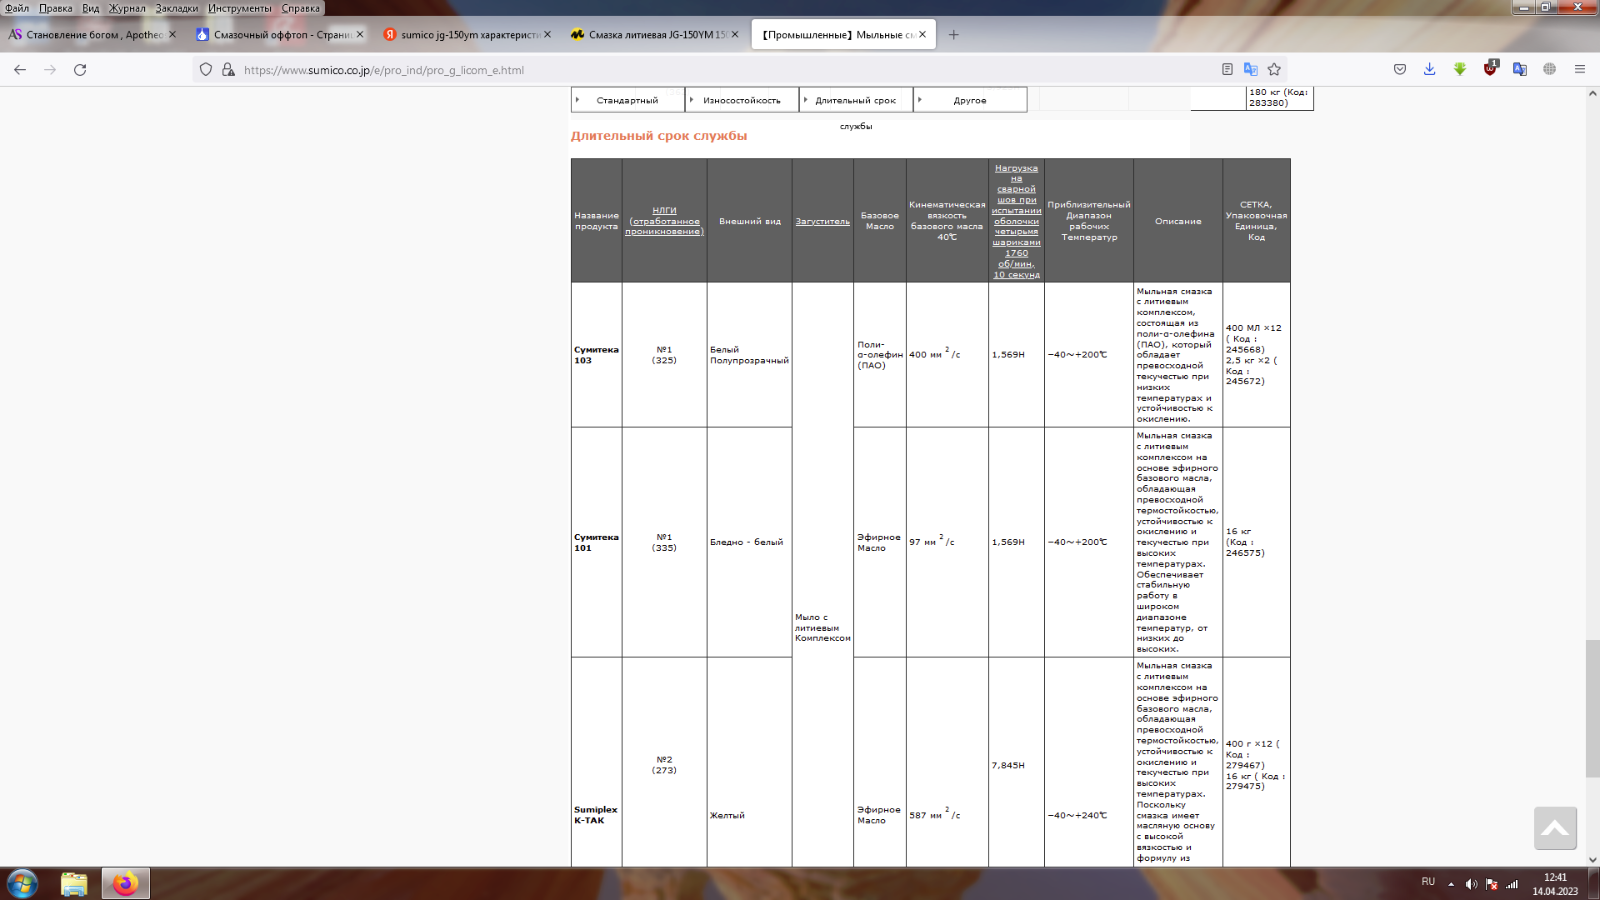The width and height of the screenshot is (1600, 900).
Task: Click the page vertical scrollbar thumb
Action: coord(1592,708)
